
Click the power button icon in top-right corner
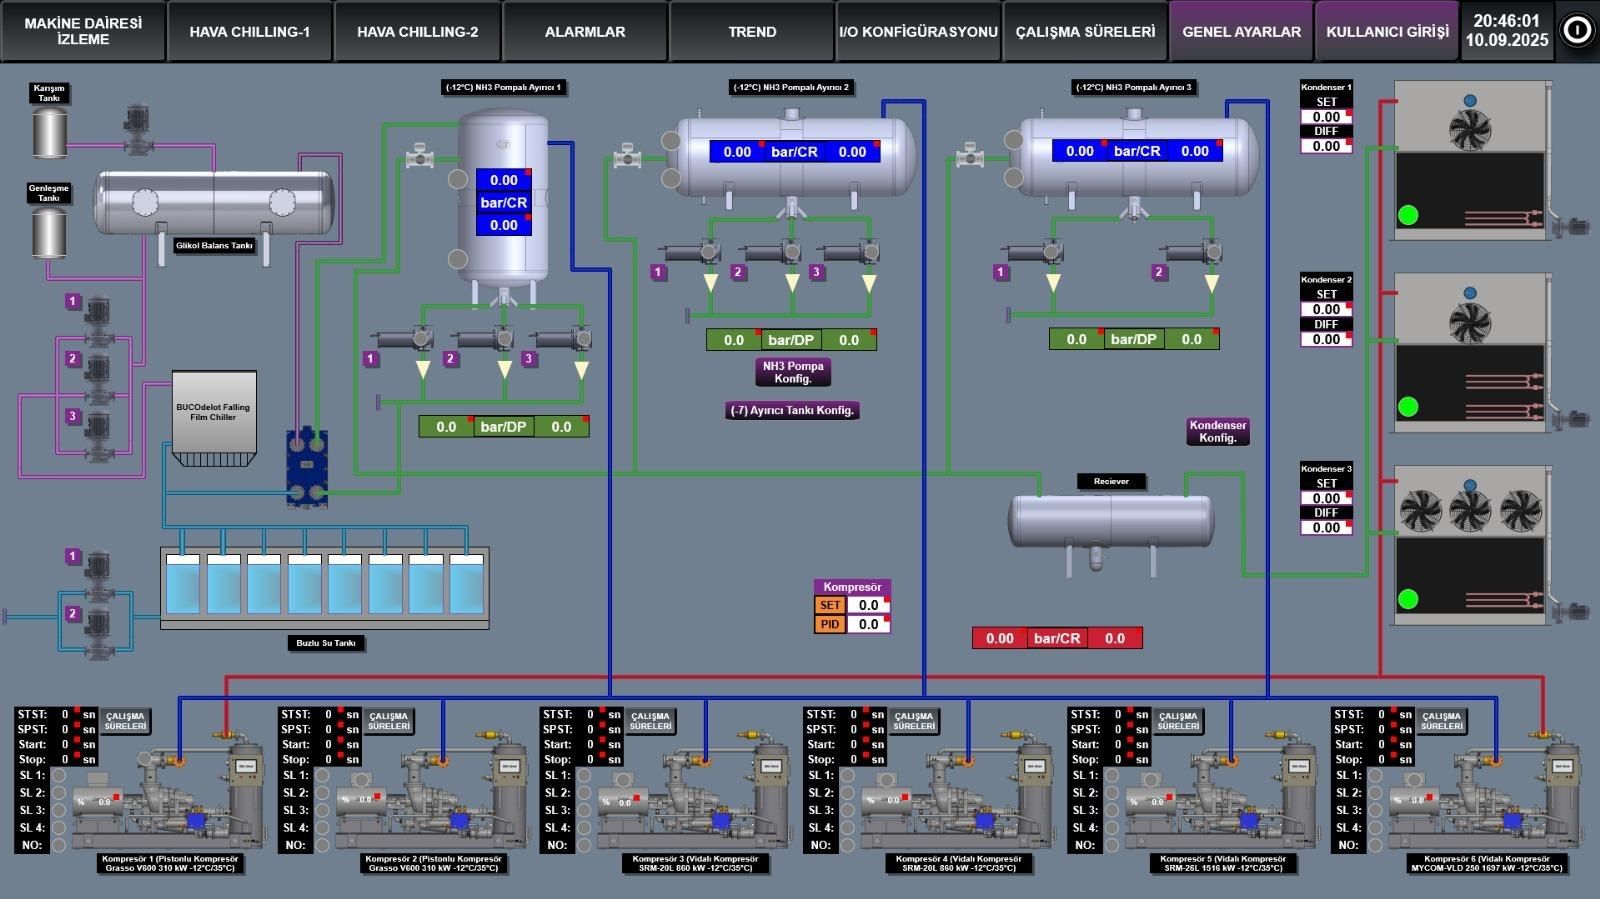(1577, 30)
